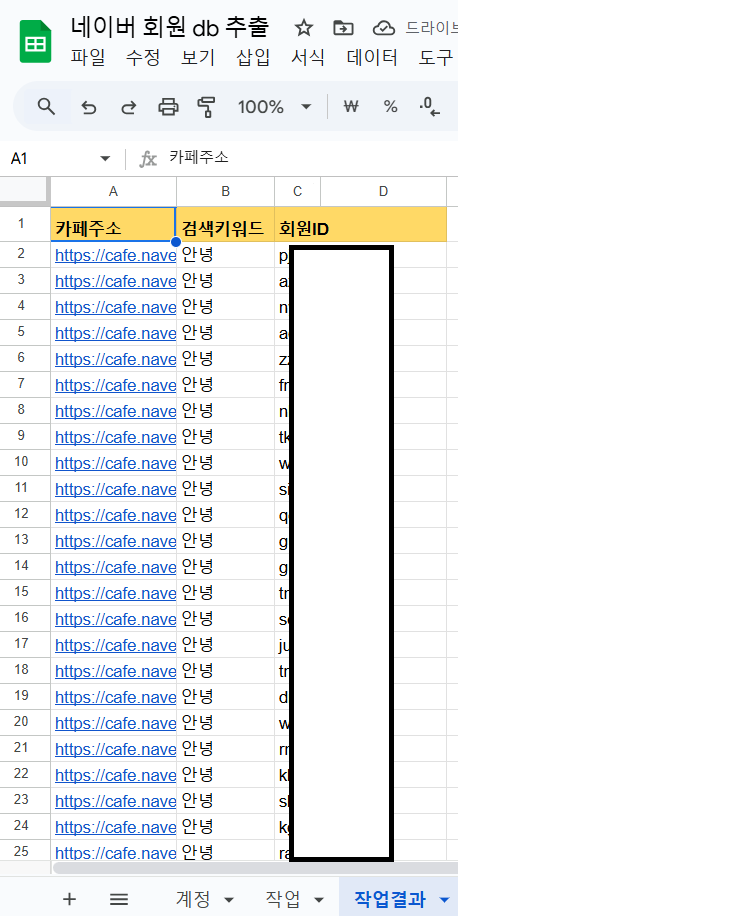Screen dimensions: 754x916
Task: Open the 삽입 menu
Action: tap(253, 57)
